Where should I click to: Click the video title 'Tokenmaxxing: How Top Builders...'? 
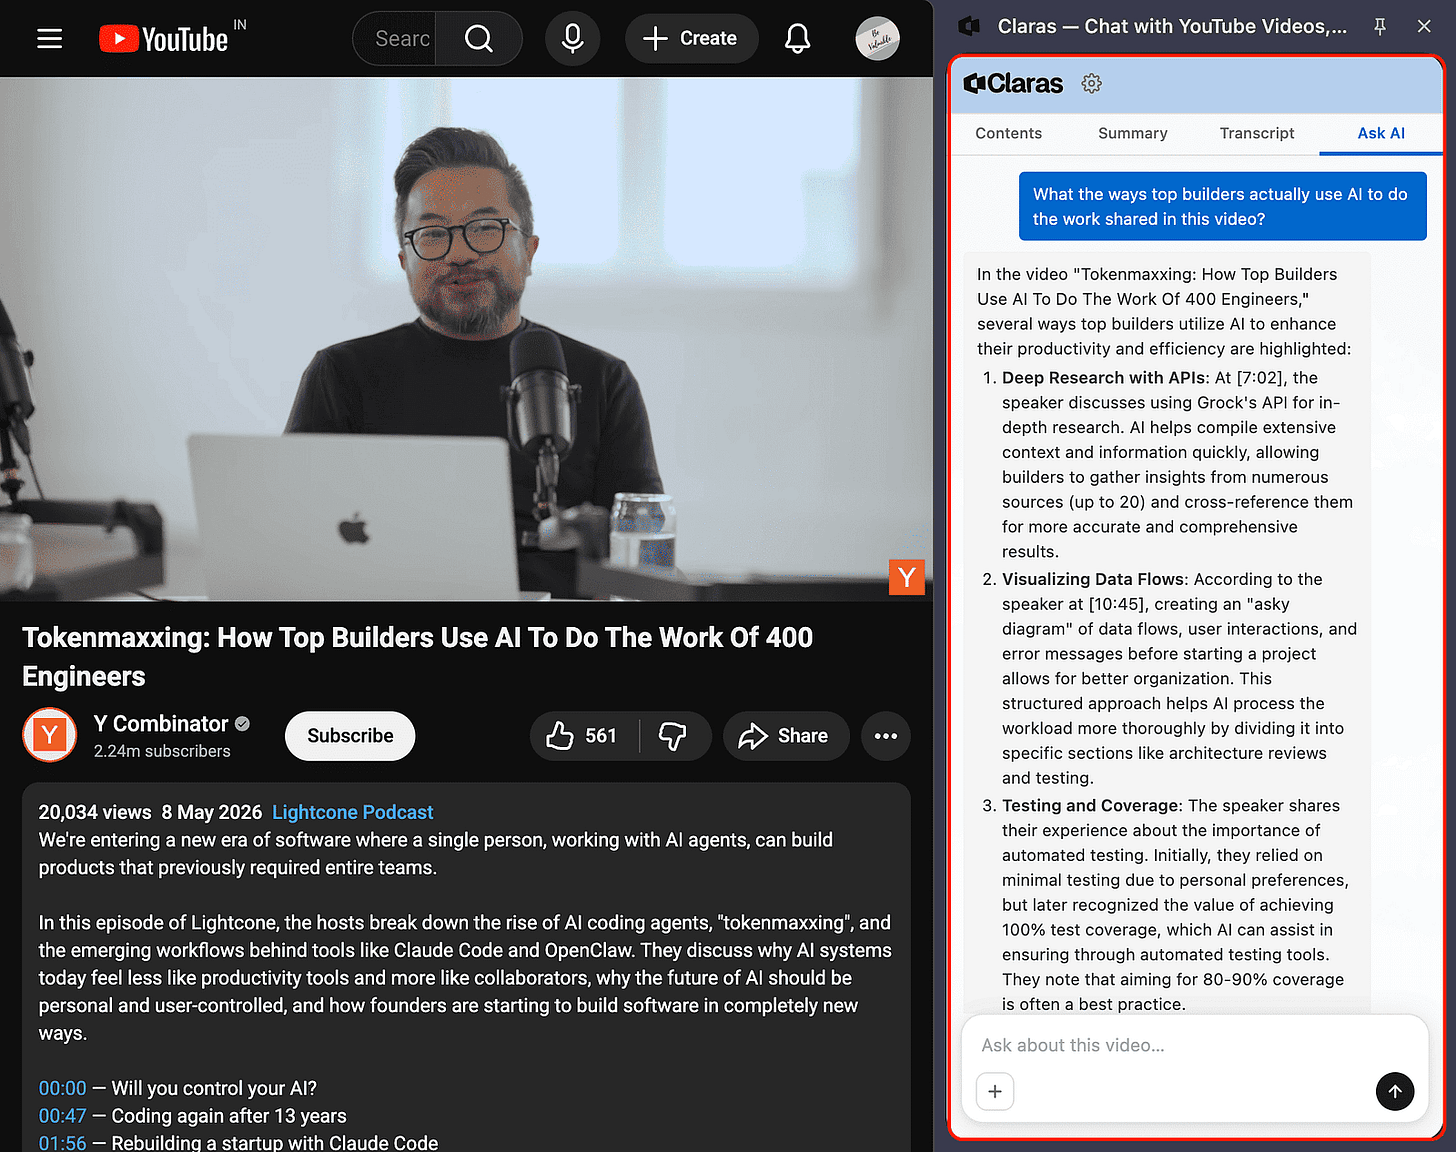(x=418, y=657)
